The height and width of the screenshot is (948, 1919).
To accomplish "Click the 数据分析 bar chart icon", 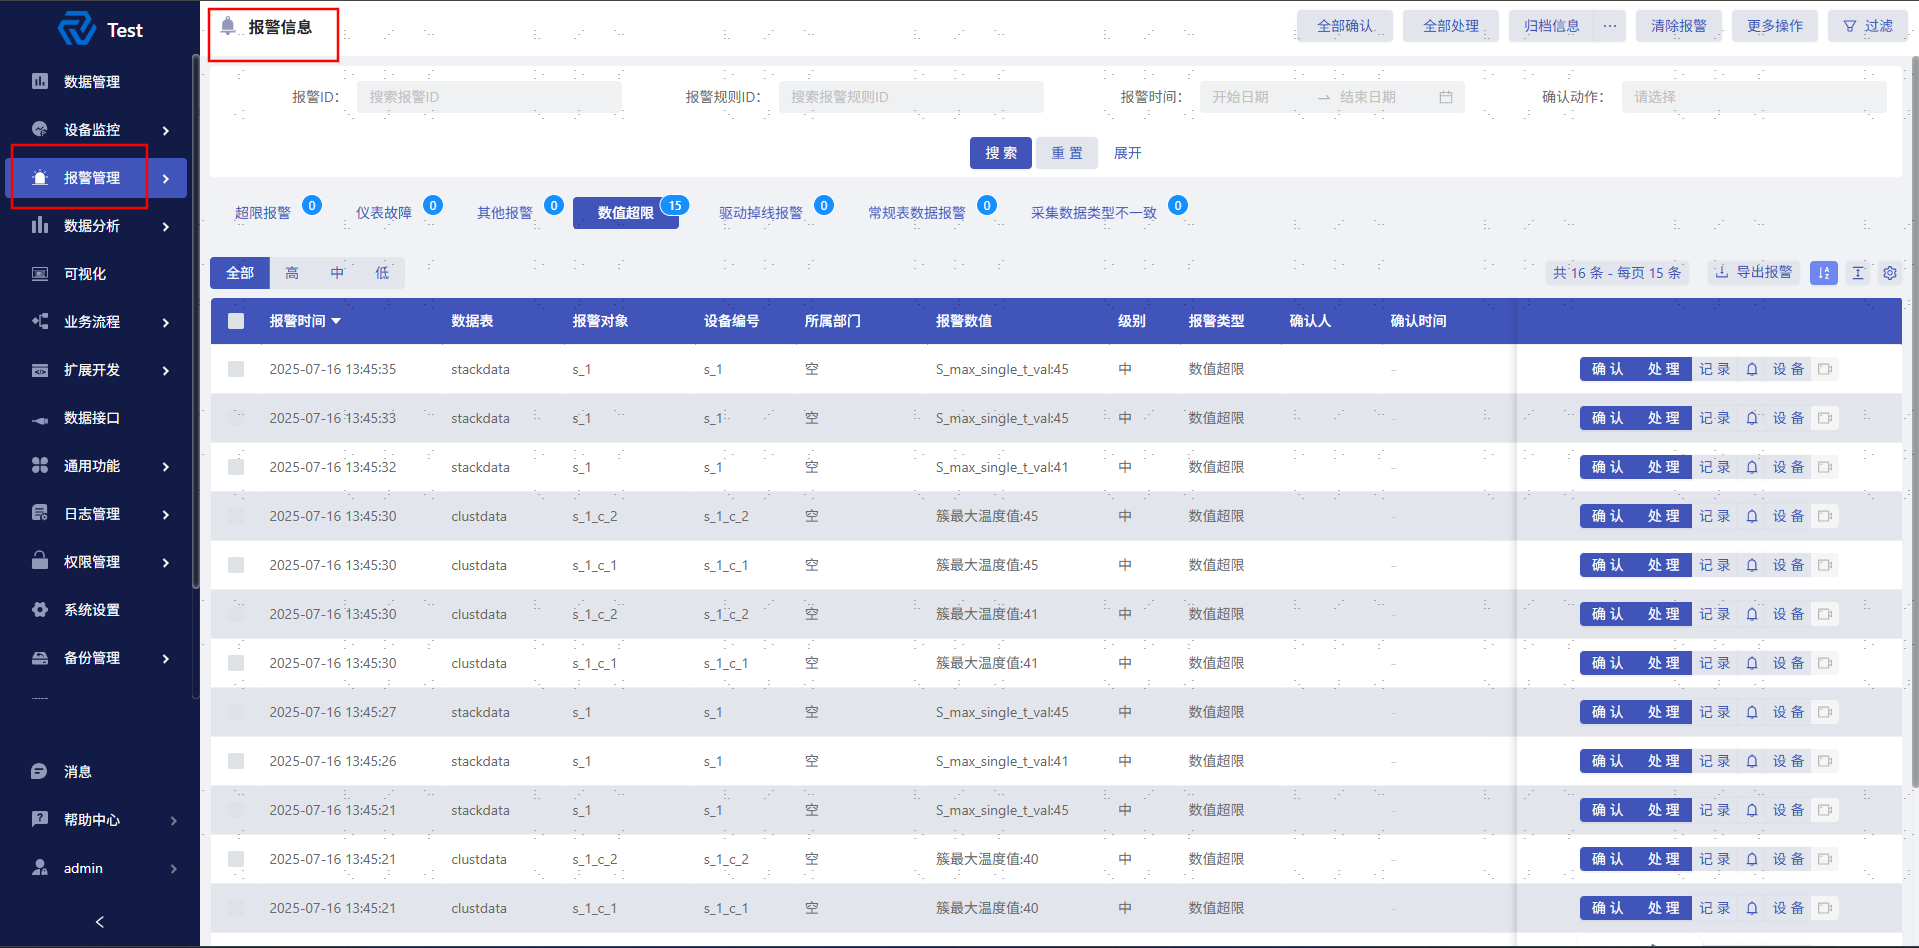I will click(40, 226).
